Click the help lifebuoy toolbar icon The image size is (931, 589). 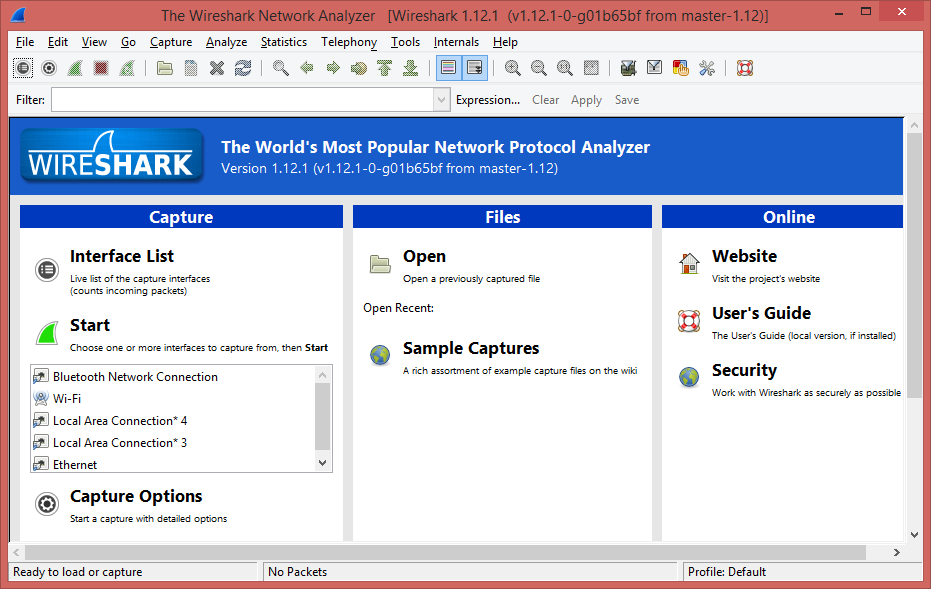point(744,68)
